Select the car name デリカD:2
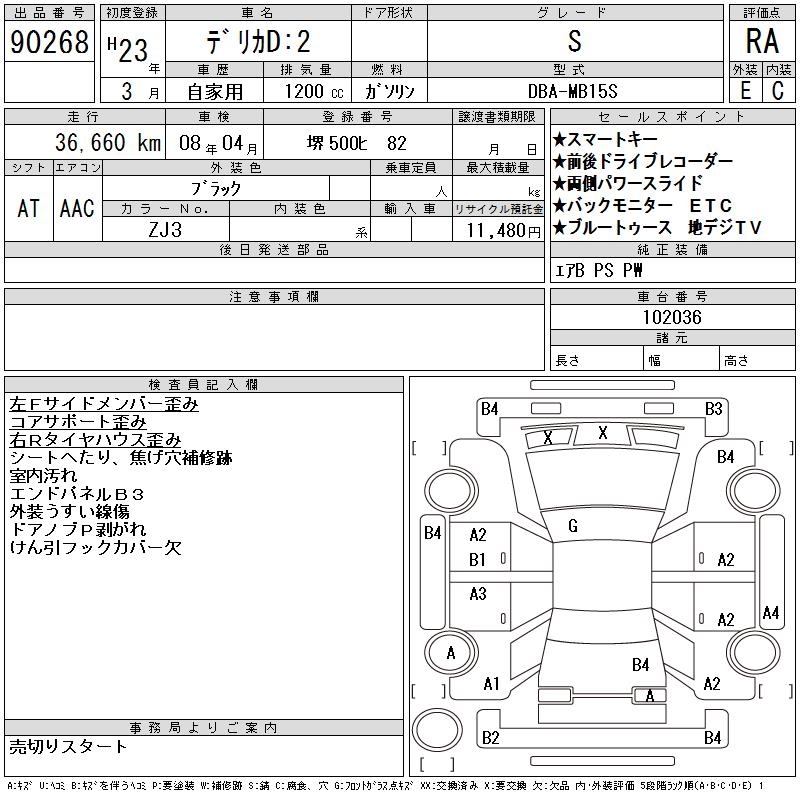Screen dimensions: 800x800 [x=258, y=42]
